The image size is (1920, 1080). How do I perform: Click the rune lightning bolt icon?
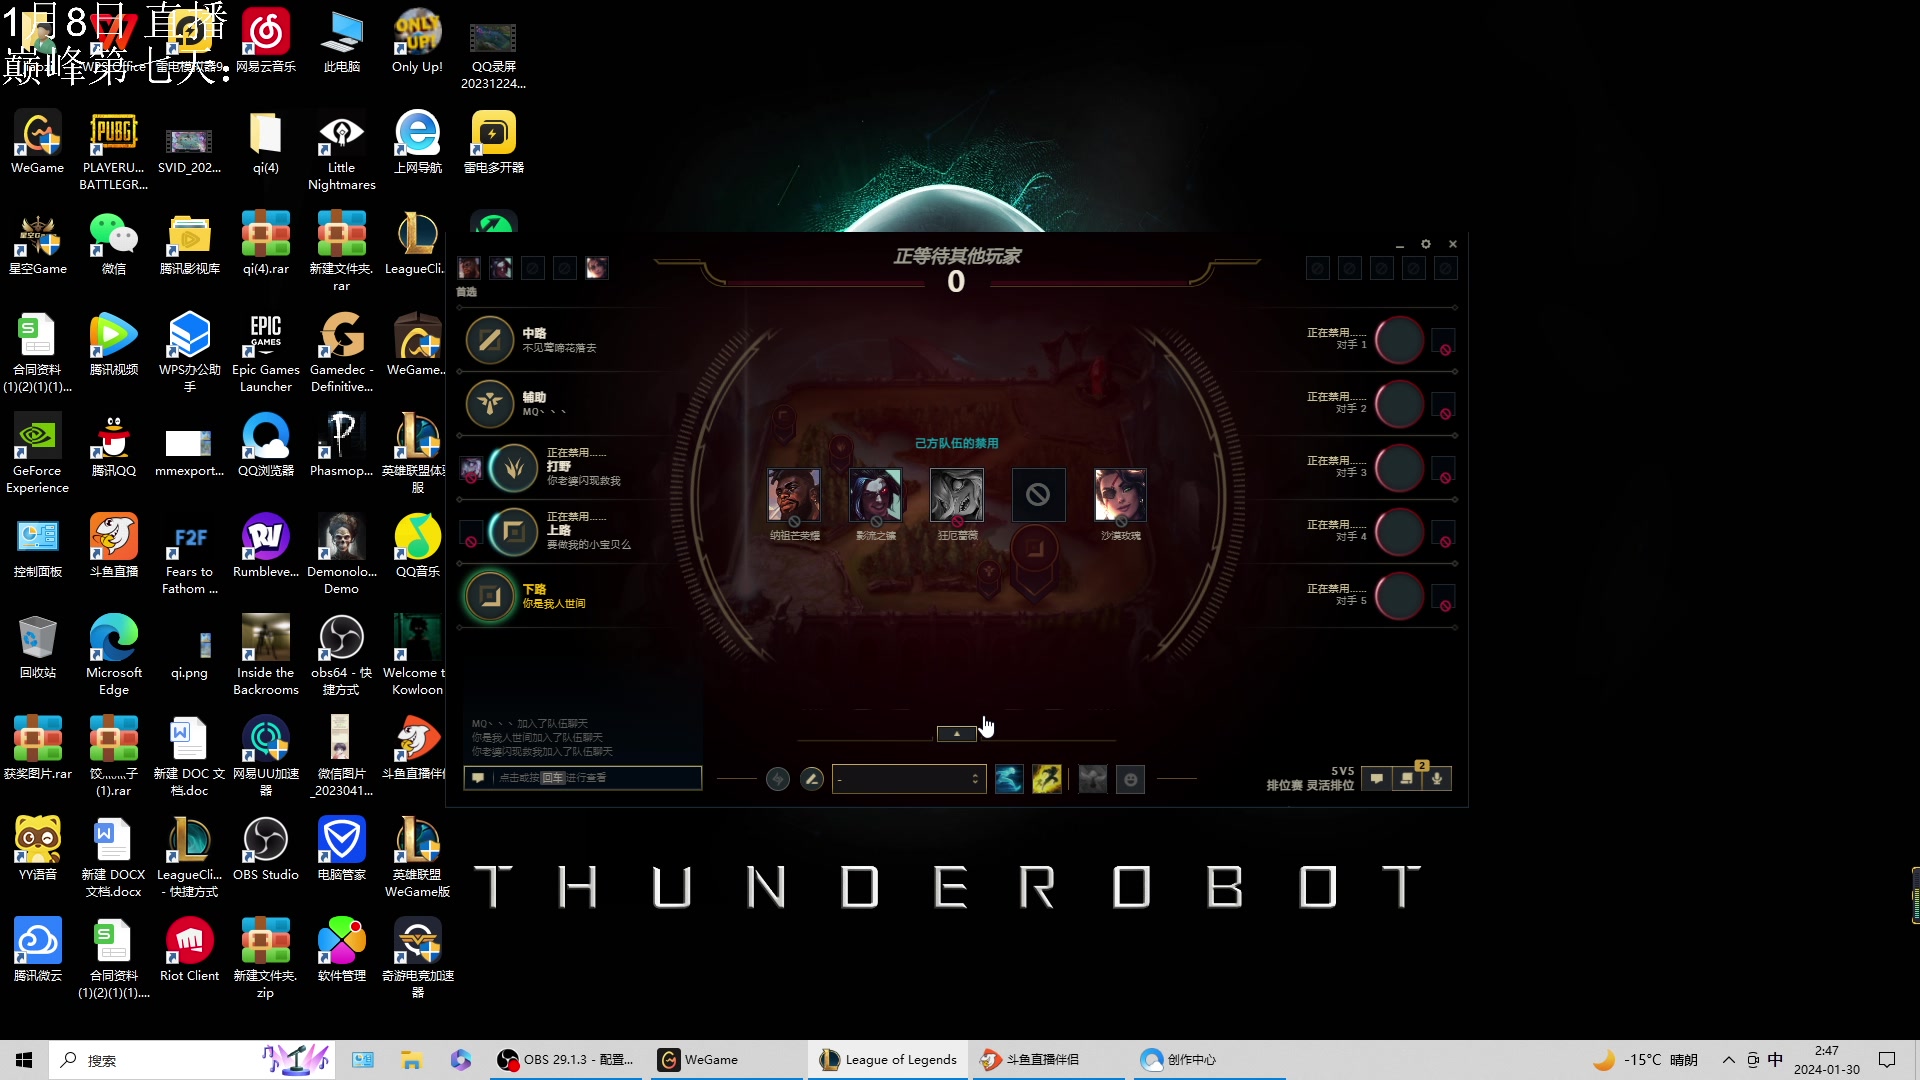click(777, 779)
